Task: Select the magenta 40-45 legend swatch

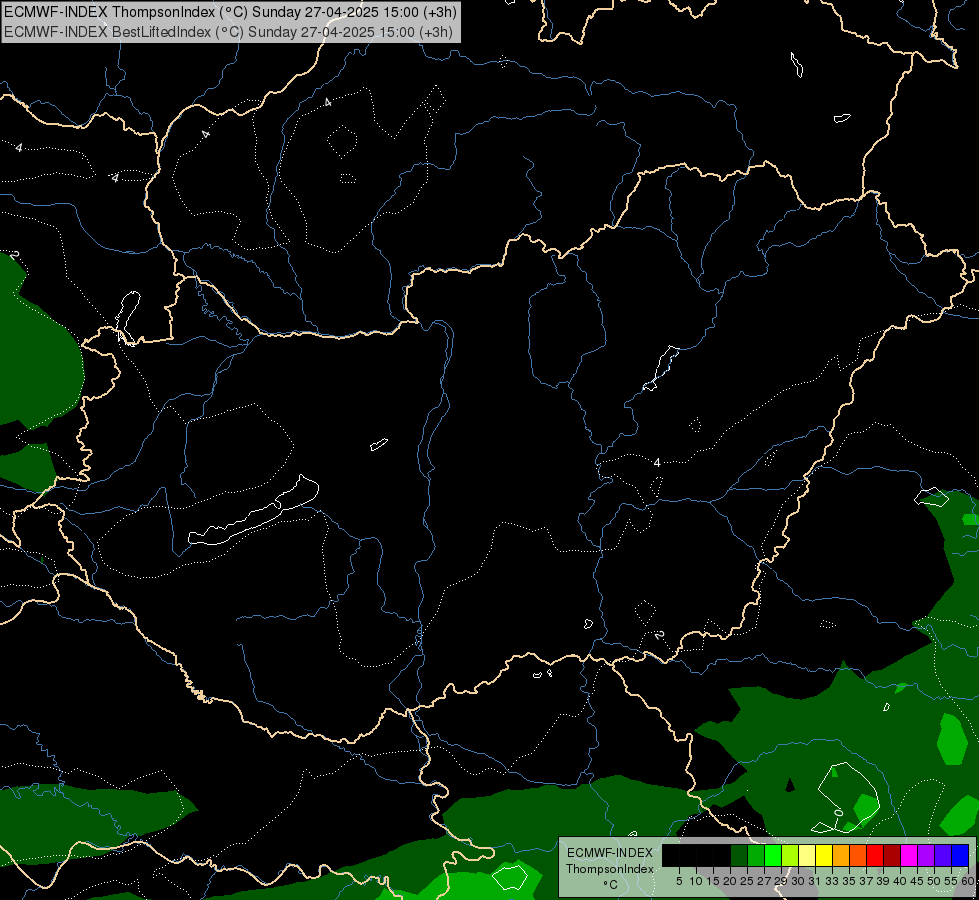Action: [x=909, y=855]
